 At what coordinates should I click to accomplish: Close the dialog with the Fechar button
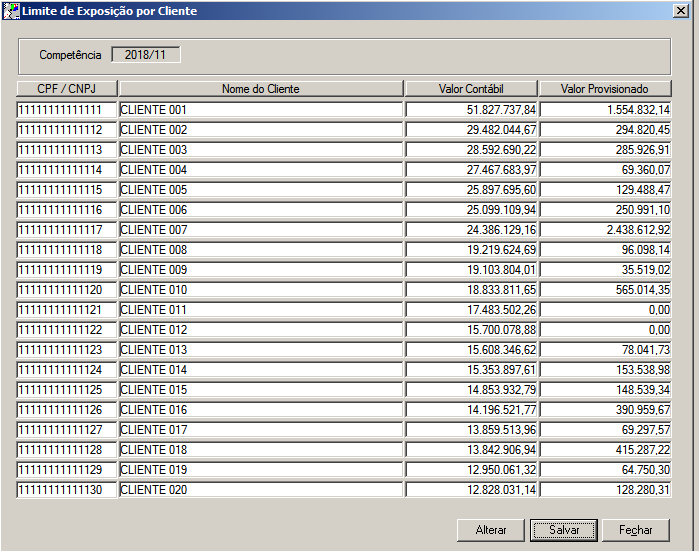pyautogui.click(x=636, y=530)
